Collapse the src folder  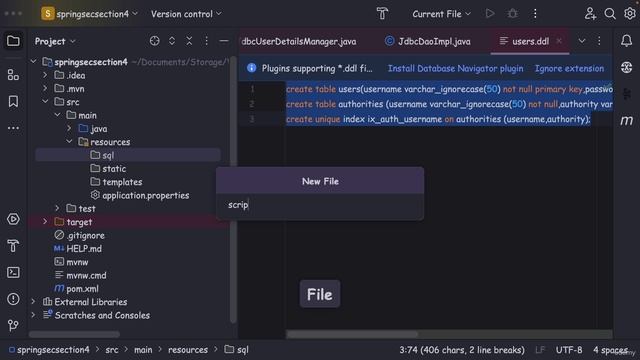[45, 102]
